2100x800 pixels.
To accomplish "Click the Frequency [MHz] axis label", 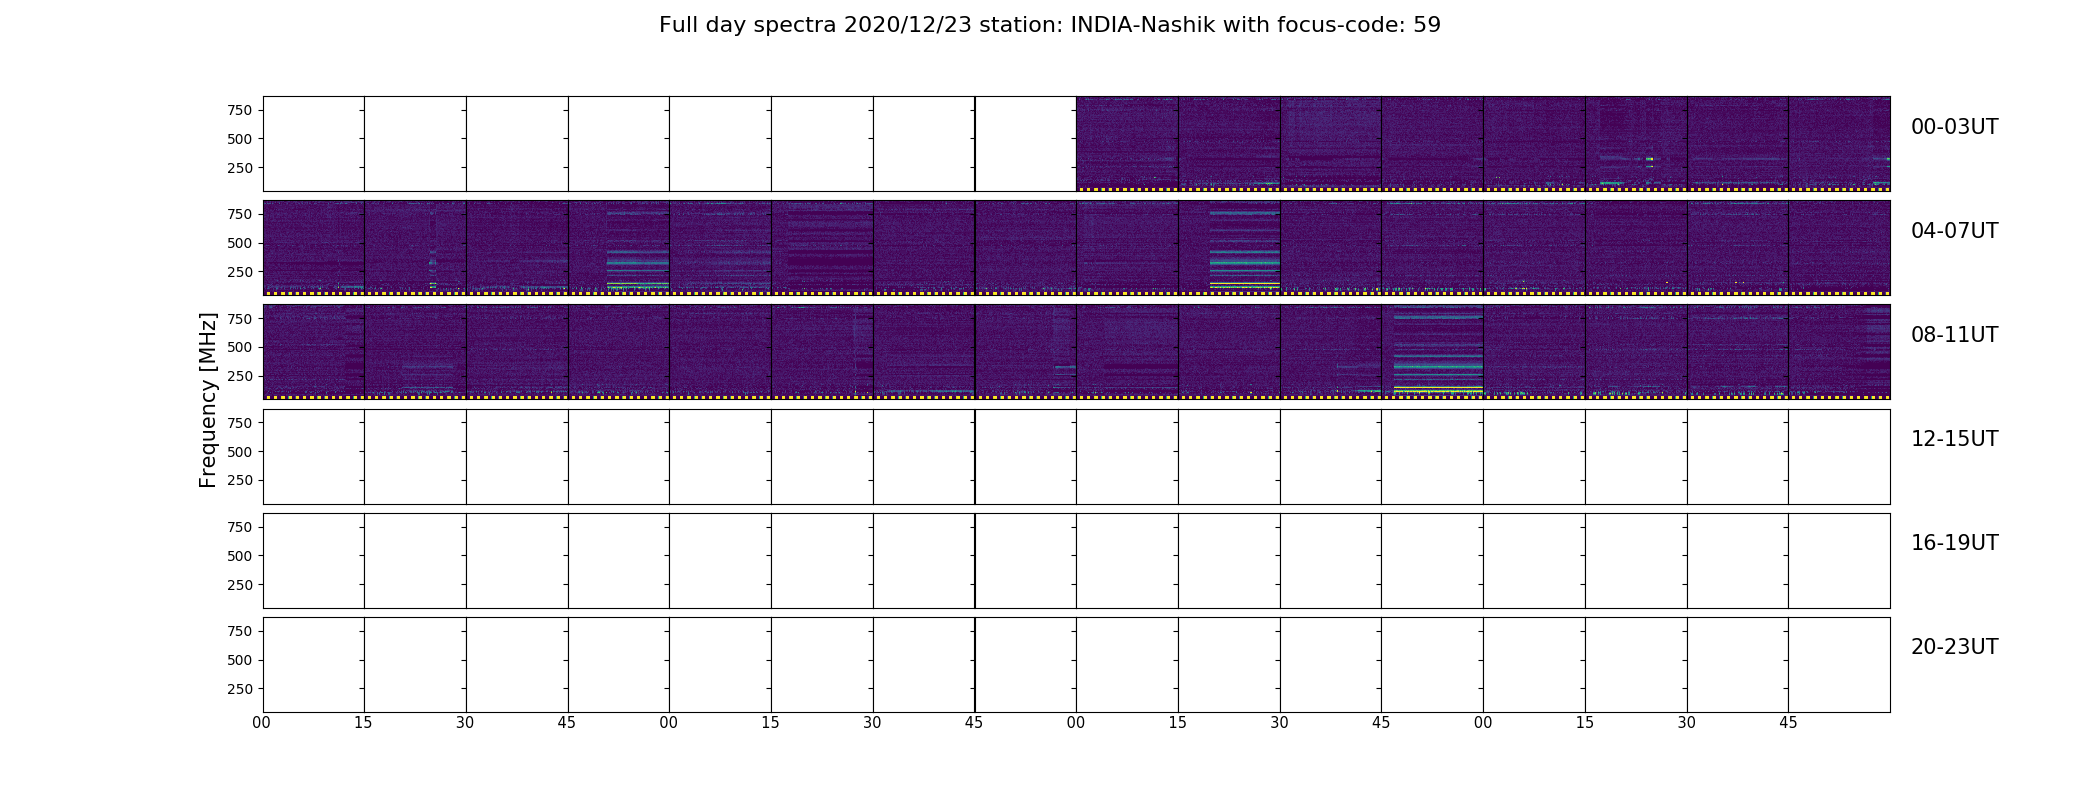I will [208, 400].
